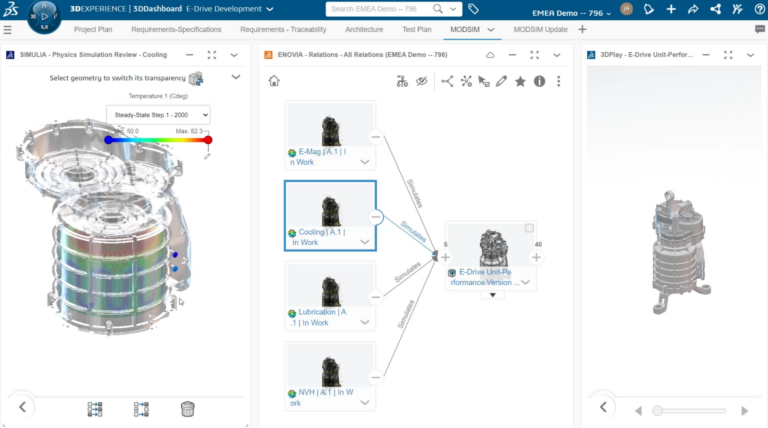Click the add plus icon in top bar
The width and height of the screenshot is (768, 428).
671,9
